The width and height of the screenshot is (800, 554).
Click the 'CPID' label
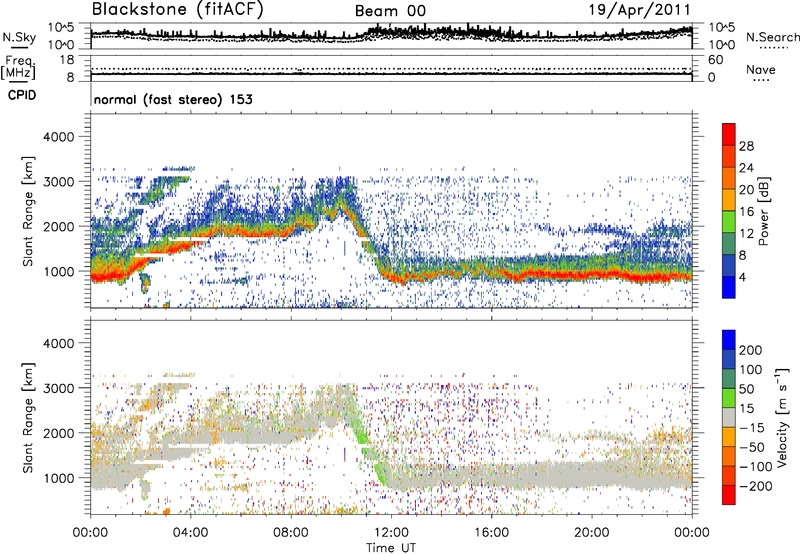tap(22, 95)
